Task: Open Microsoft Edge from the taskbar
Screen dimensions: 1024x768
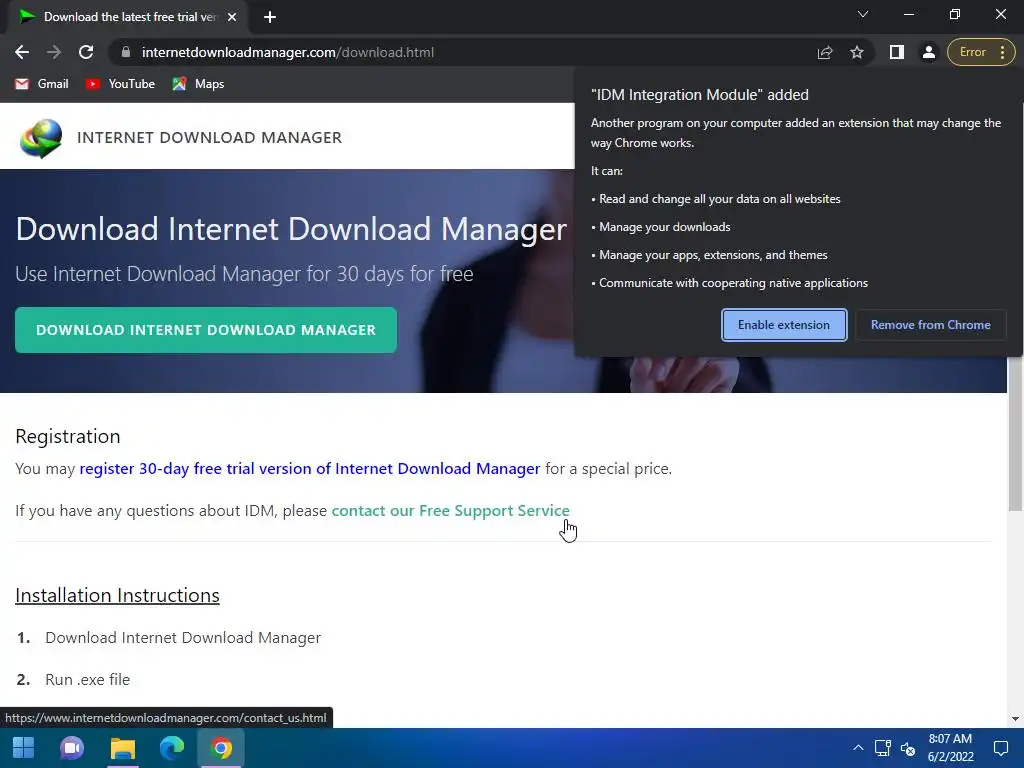Action: coord(172,748)
